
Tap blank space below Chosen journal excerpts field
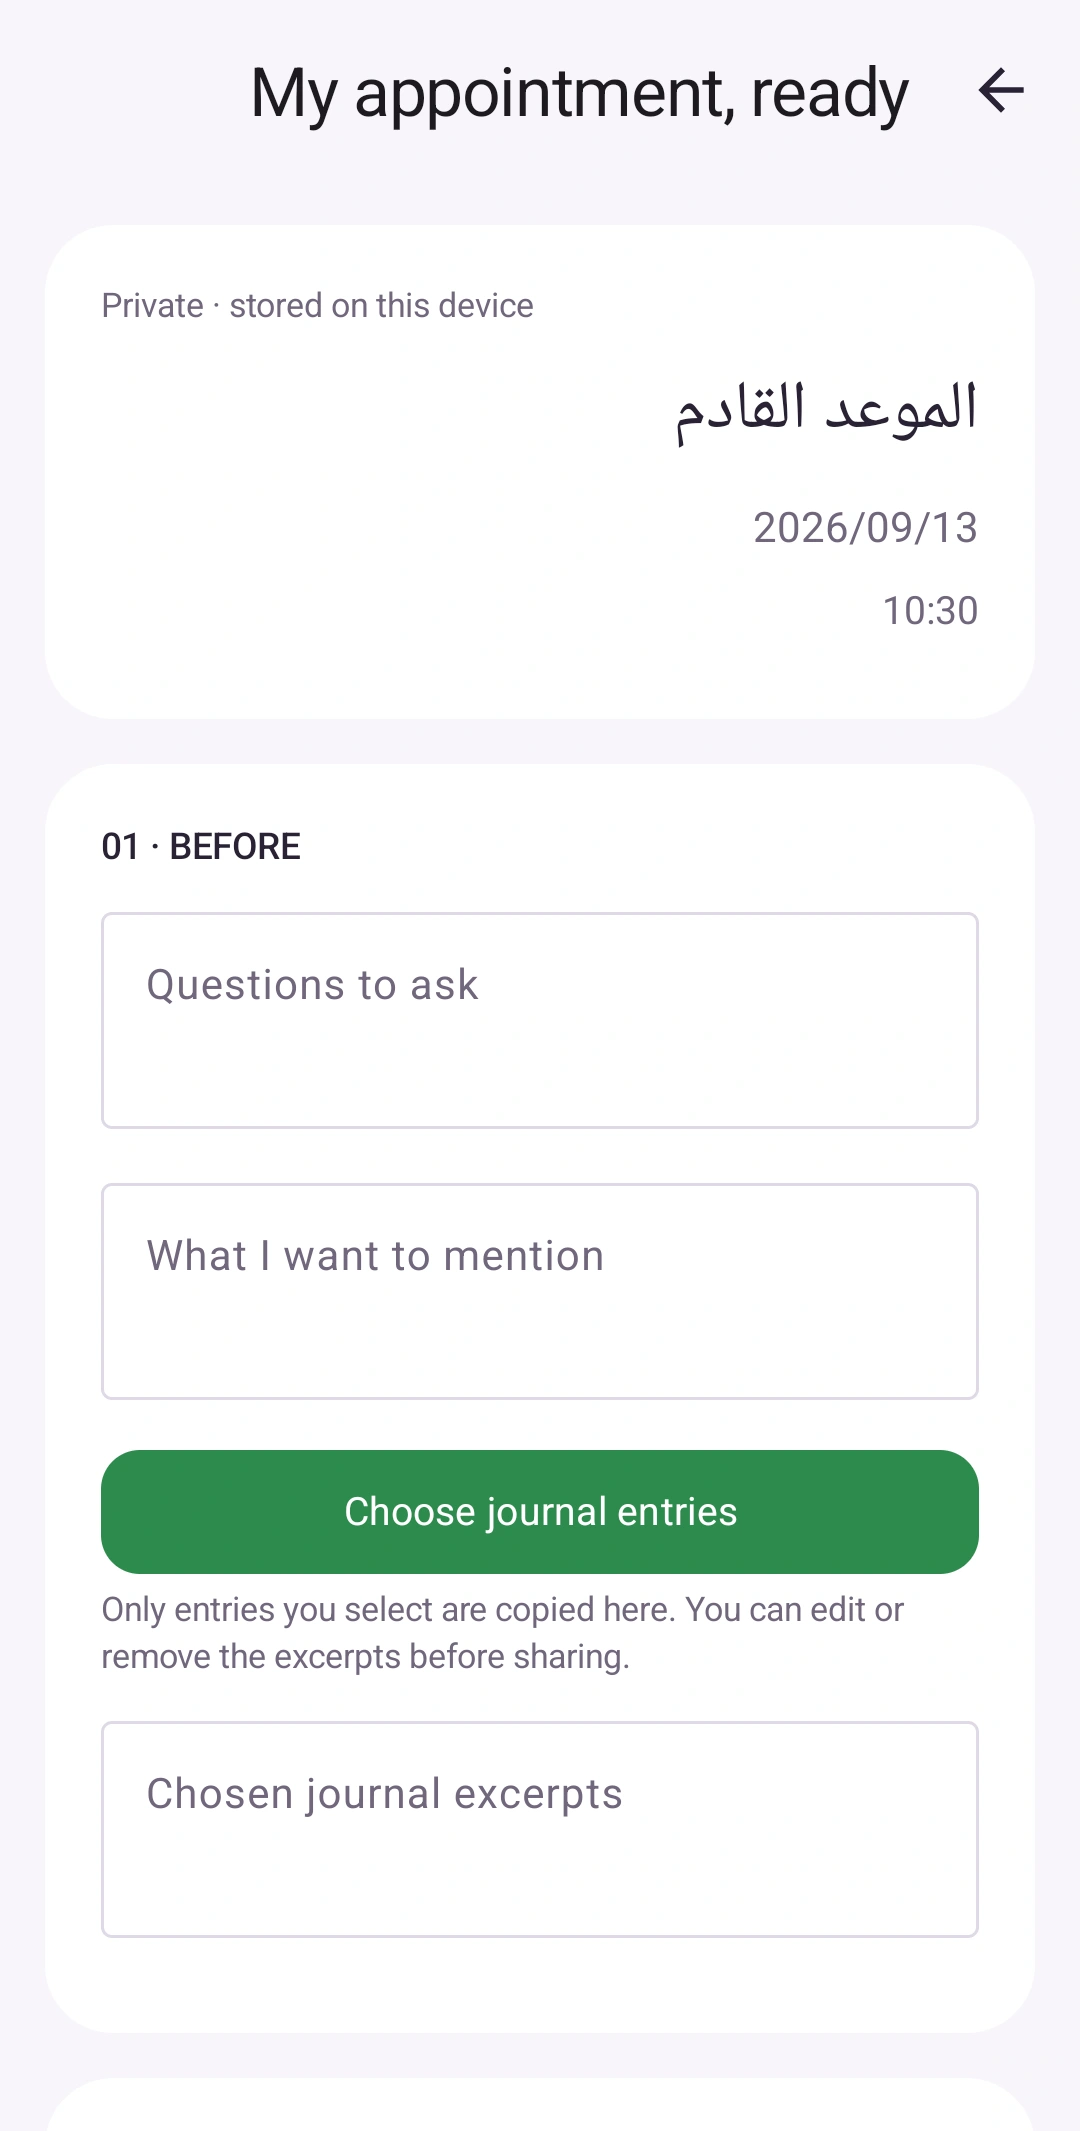coord(540,1984)
